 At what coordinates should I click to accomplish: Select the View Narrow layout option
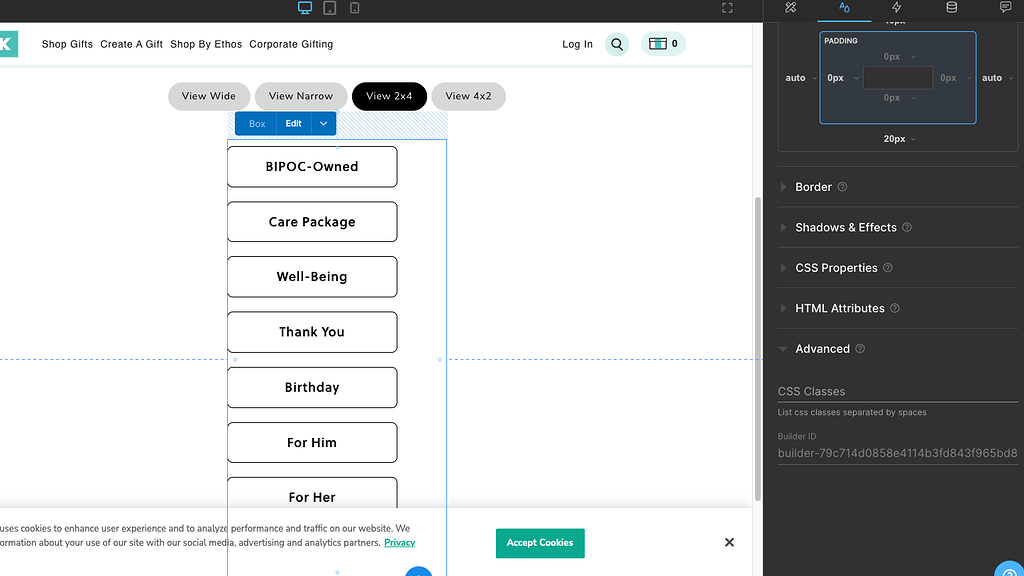(300, 96)
